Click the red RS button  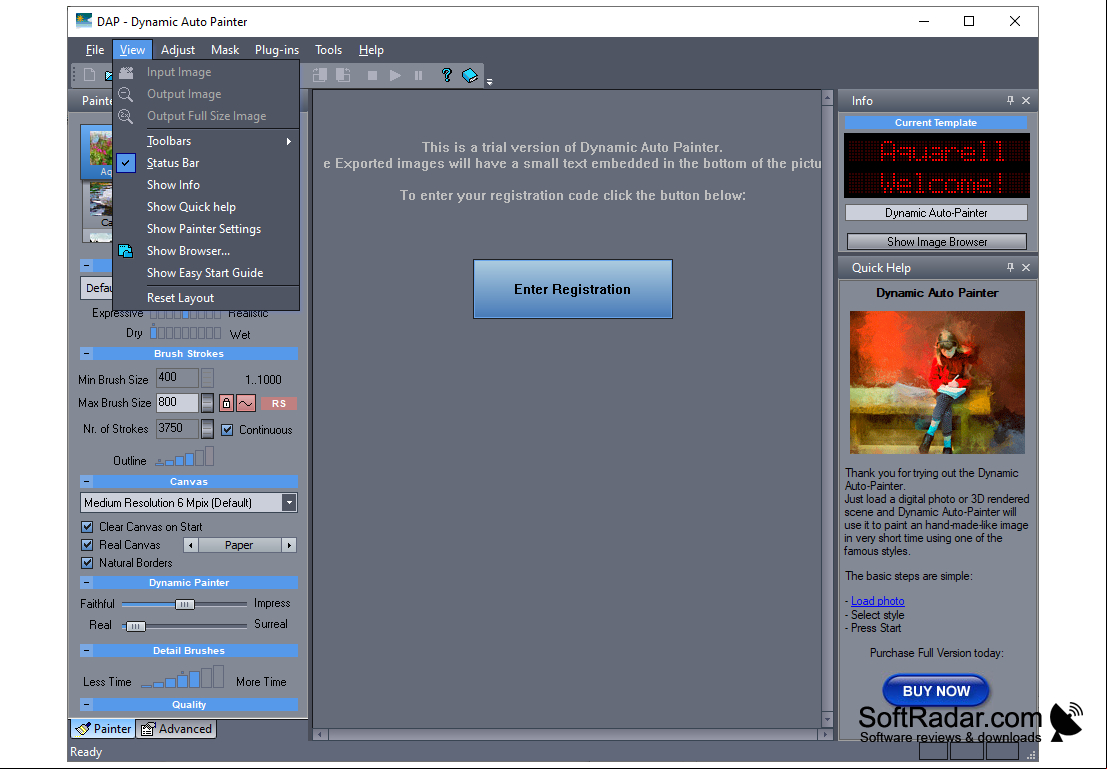coord(279,404)
